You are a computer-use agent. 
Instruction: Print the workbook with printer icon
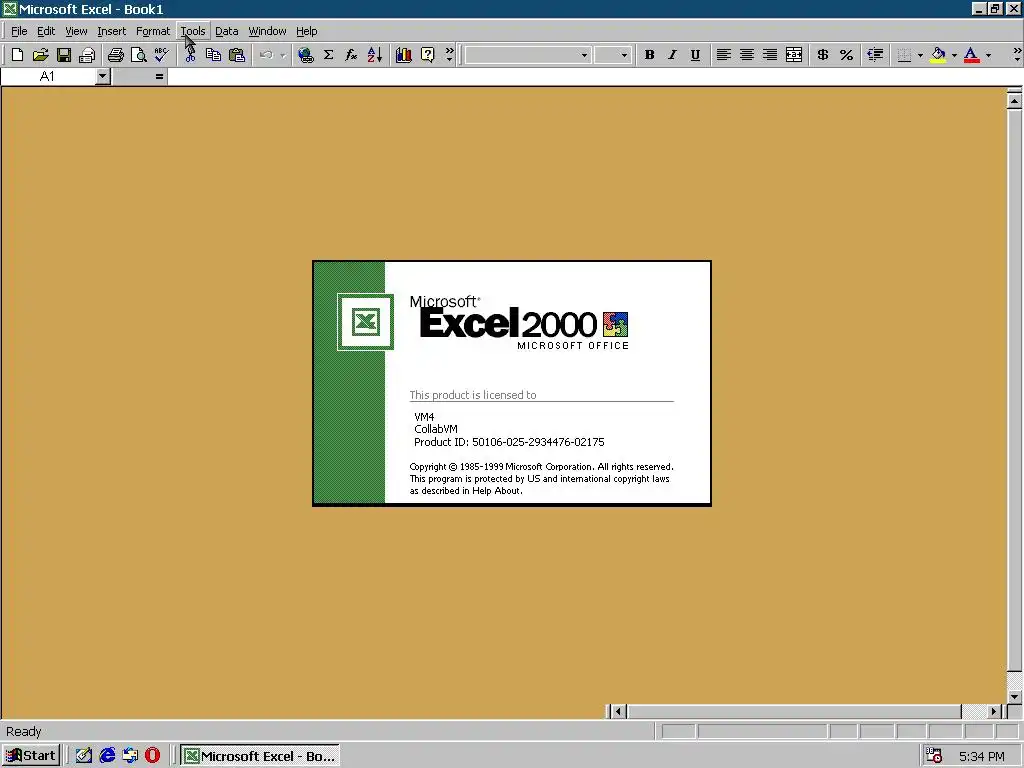point(116,56)
